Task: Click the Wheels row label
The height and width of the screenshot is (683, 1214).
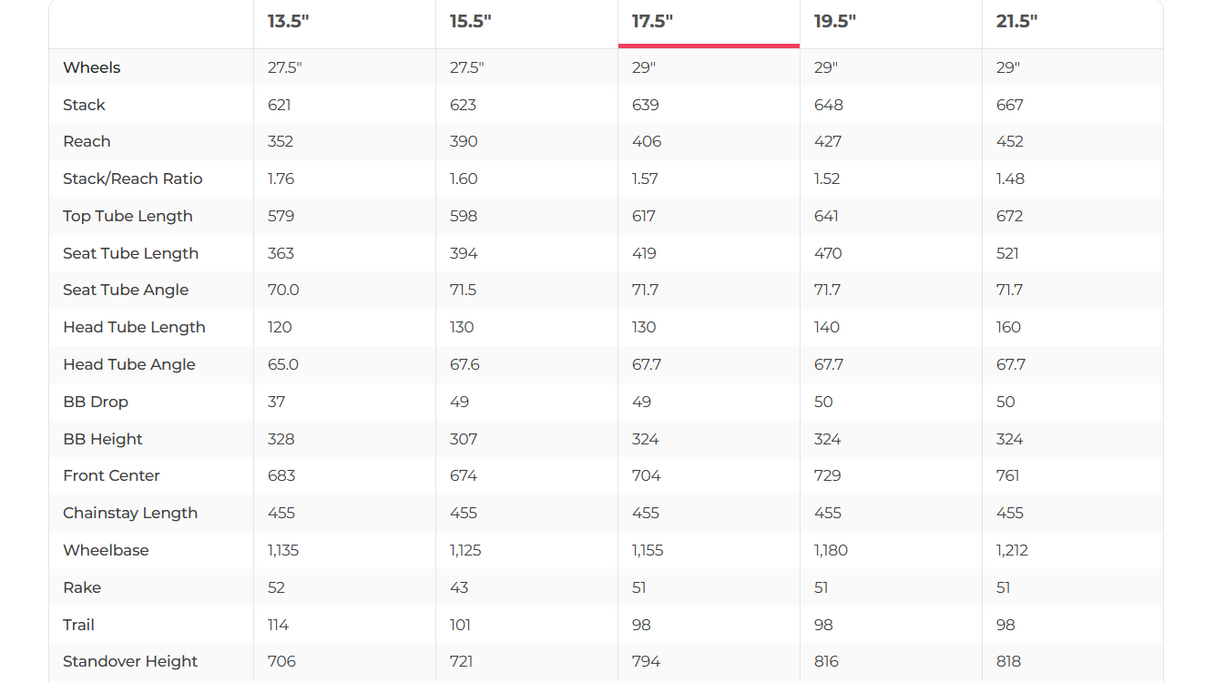Action: pos(92,68)
